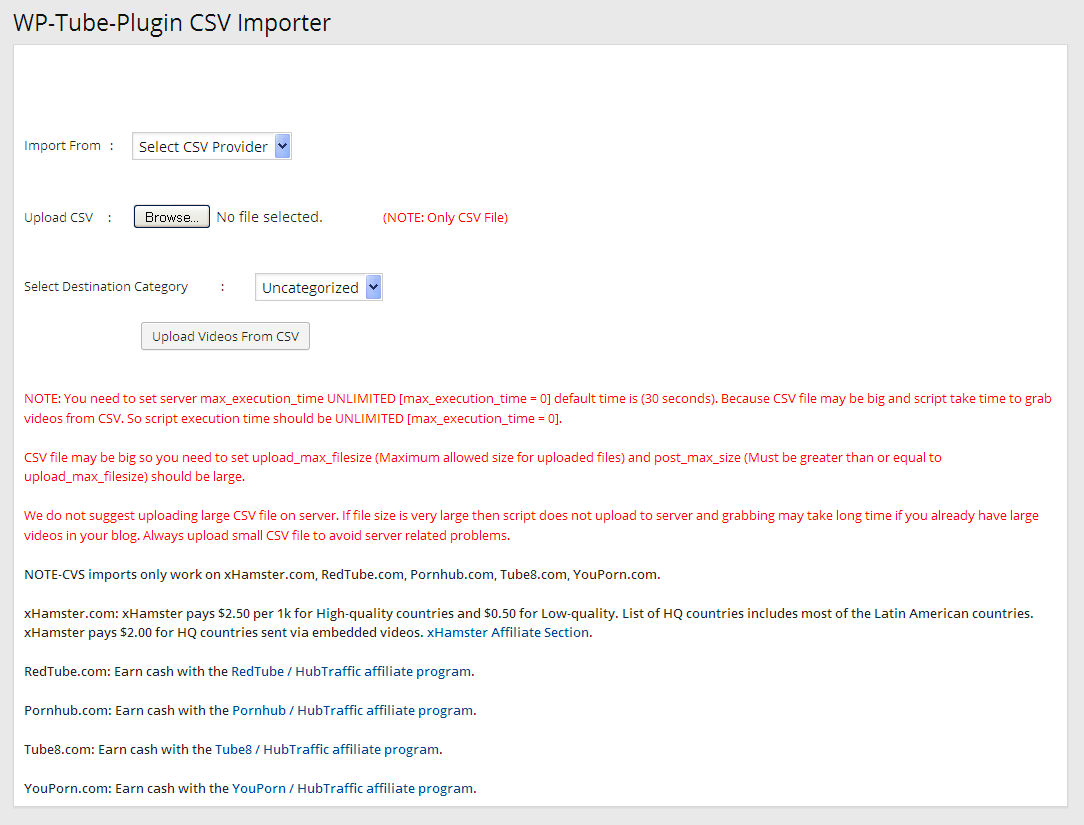Click the '(NOTE: Only CSV File)' notice
Screen dimensions: 1084x825
pos(445,217)
